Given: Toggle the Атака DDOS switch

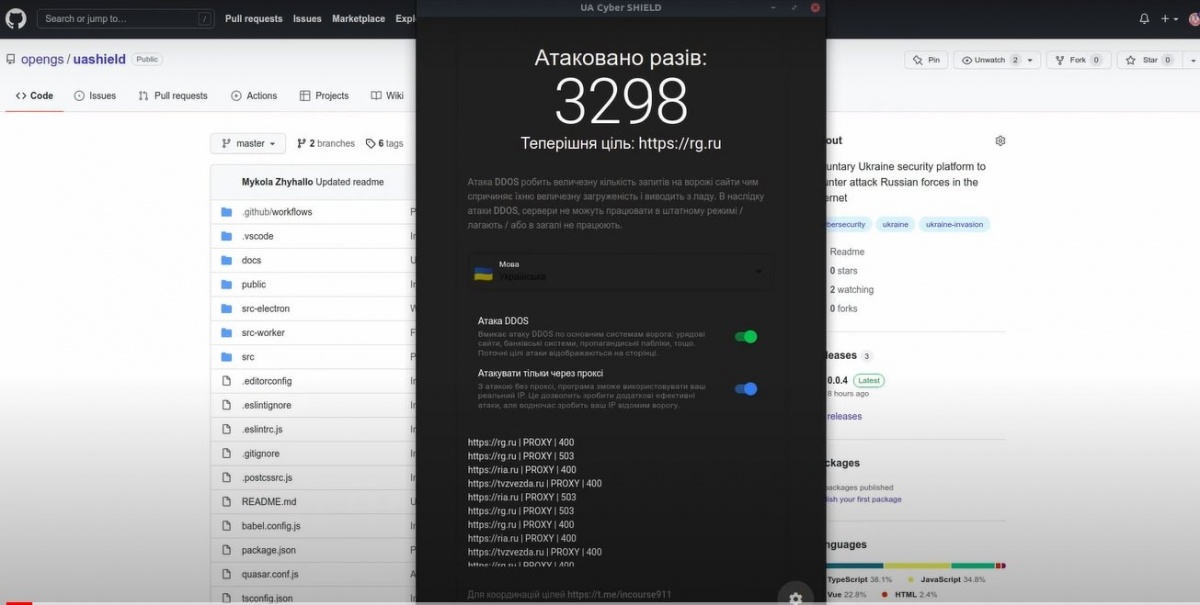Looking at the screenshot, I should coord(746,337).
